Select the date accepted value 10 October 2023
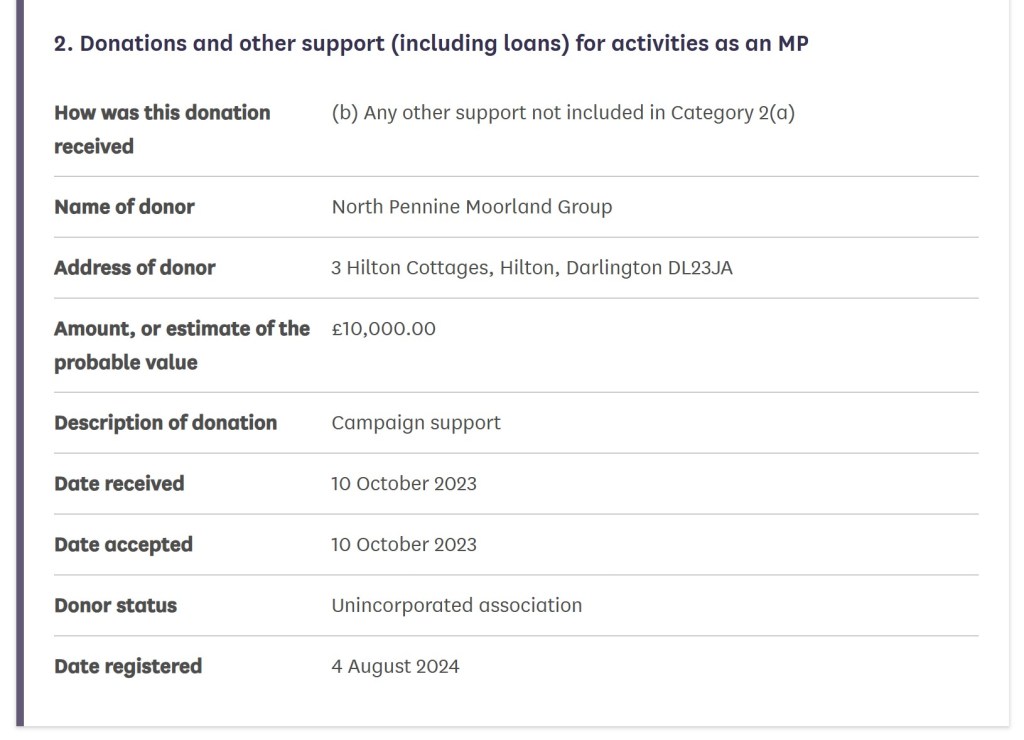 404,545
